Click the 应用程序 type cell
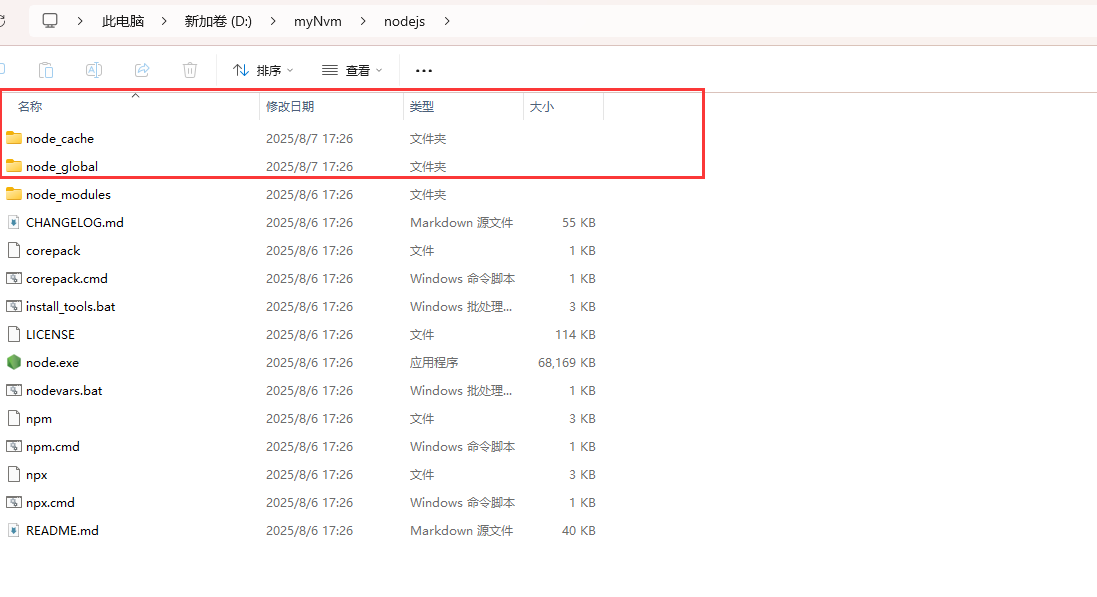1097x597 pixels. [434, 363]
